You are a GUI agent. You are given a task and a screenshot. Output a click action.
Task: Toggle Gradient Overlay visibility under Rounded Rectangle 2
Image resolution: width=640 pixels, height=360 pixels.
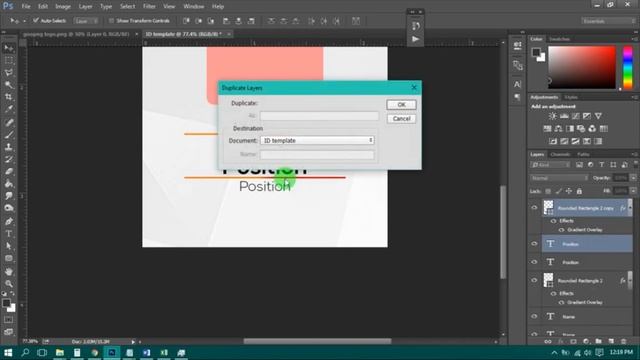tap(561, 302)
